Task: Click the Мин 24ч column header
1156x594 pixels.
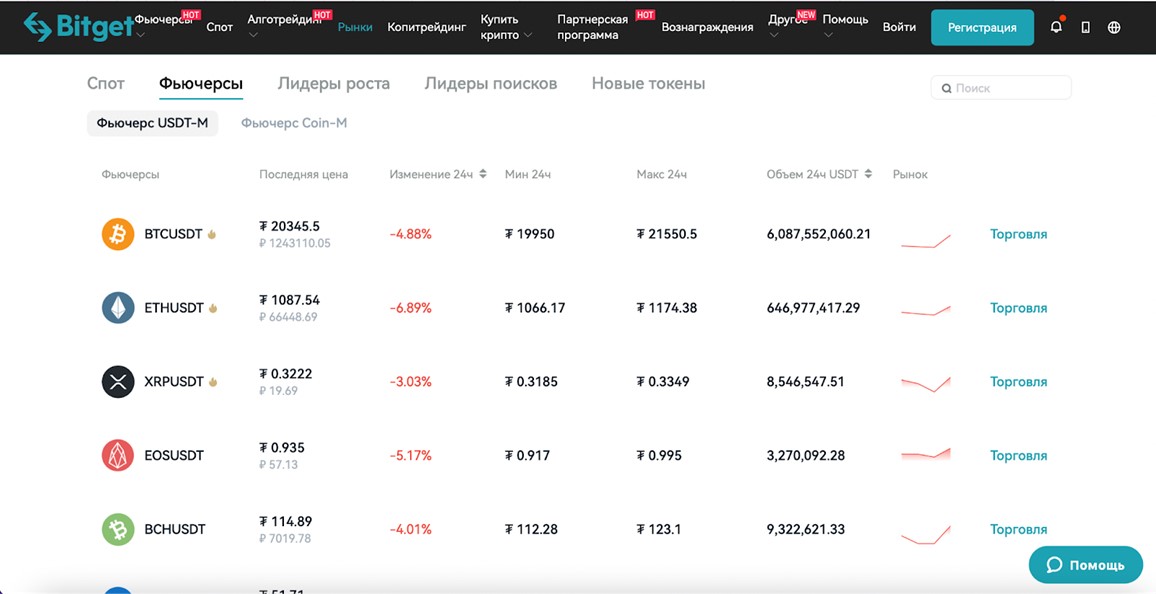Action: tap(528, 175)
